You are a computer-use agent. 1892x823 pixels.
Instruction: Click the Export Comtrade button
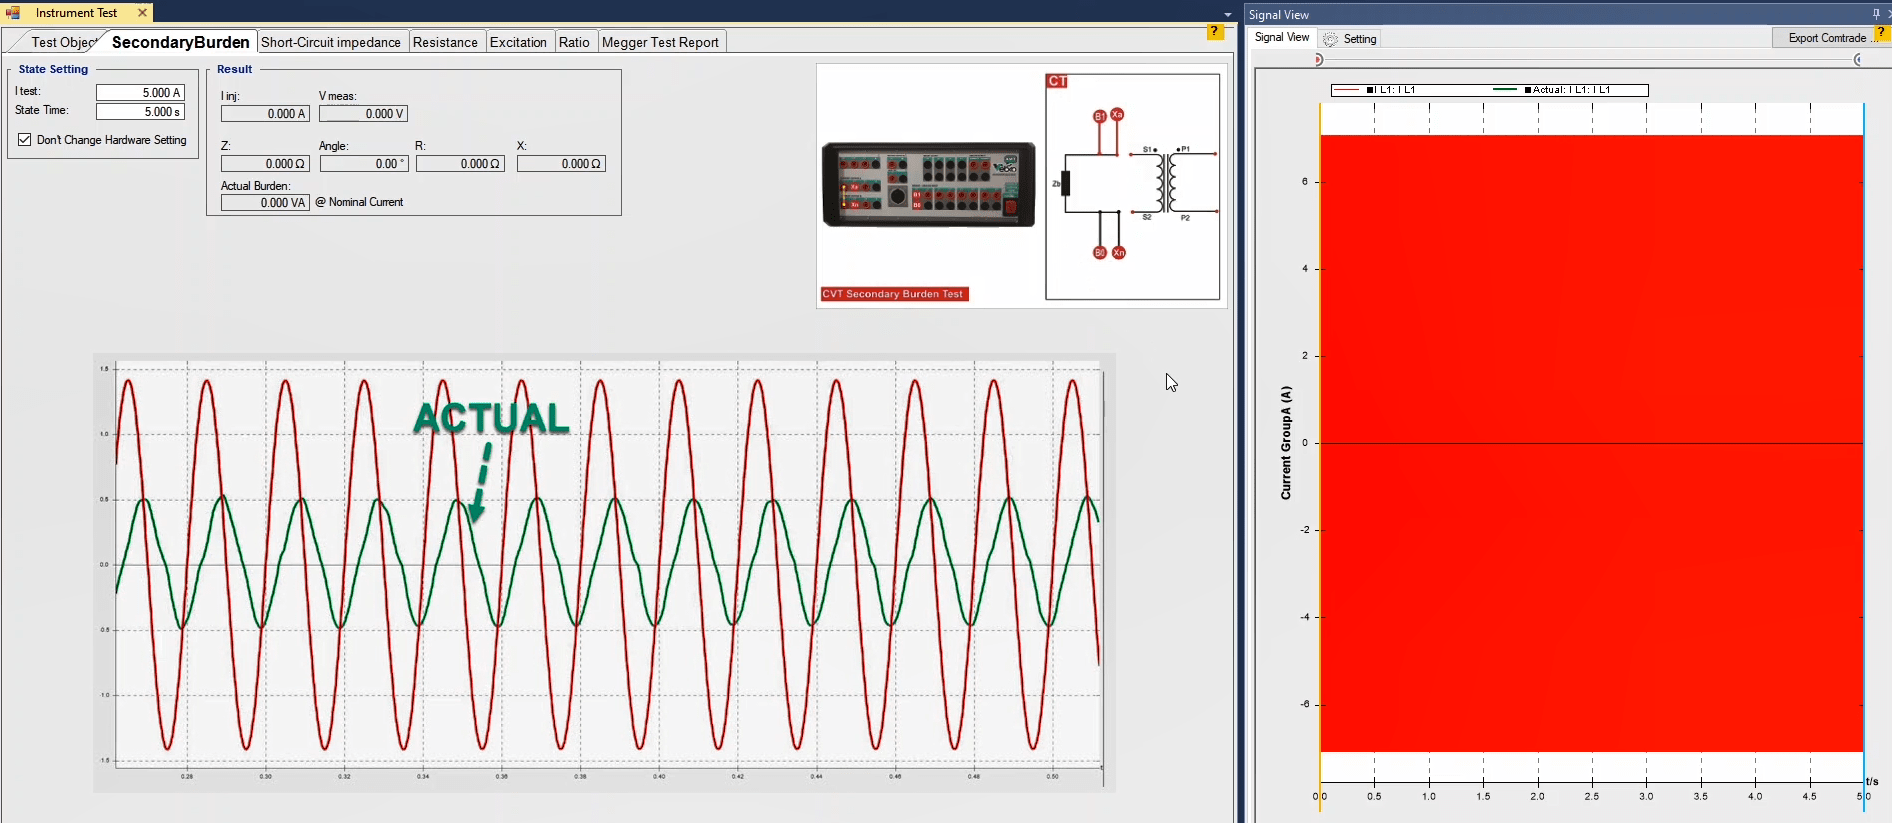click(1826, 38)
